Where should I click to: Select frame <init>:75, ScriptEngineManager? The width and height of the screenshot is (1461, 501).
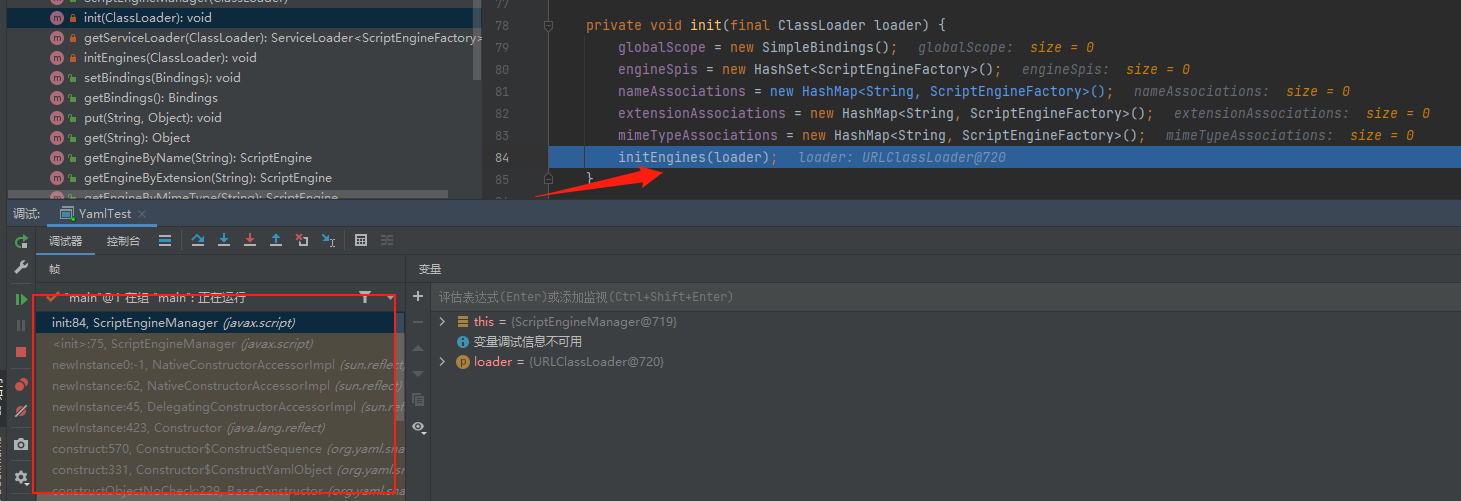219,344
